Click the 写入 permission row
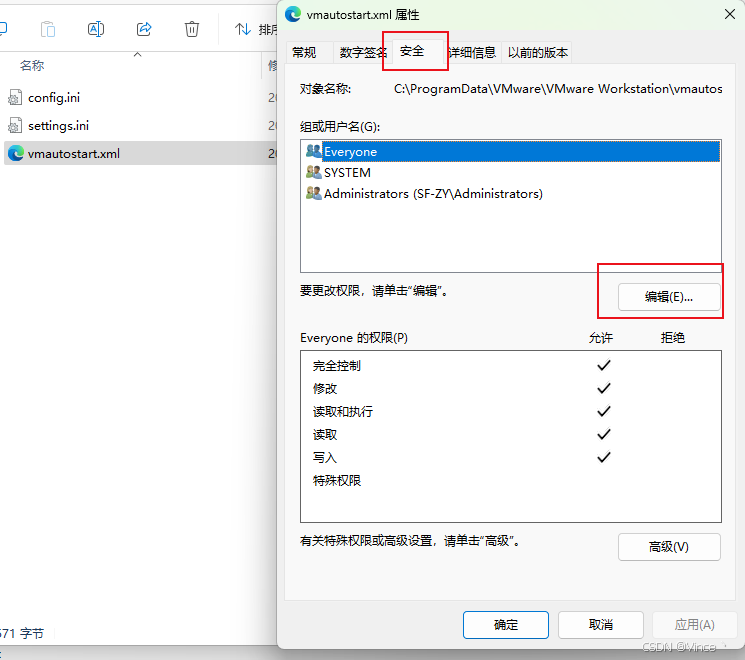This screenshot has height=660, width=745. click(511, 458)
